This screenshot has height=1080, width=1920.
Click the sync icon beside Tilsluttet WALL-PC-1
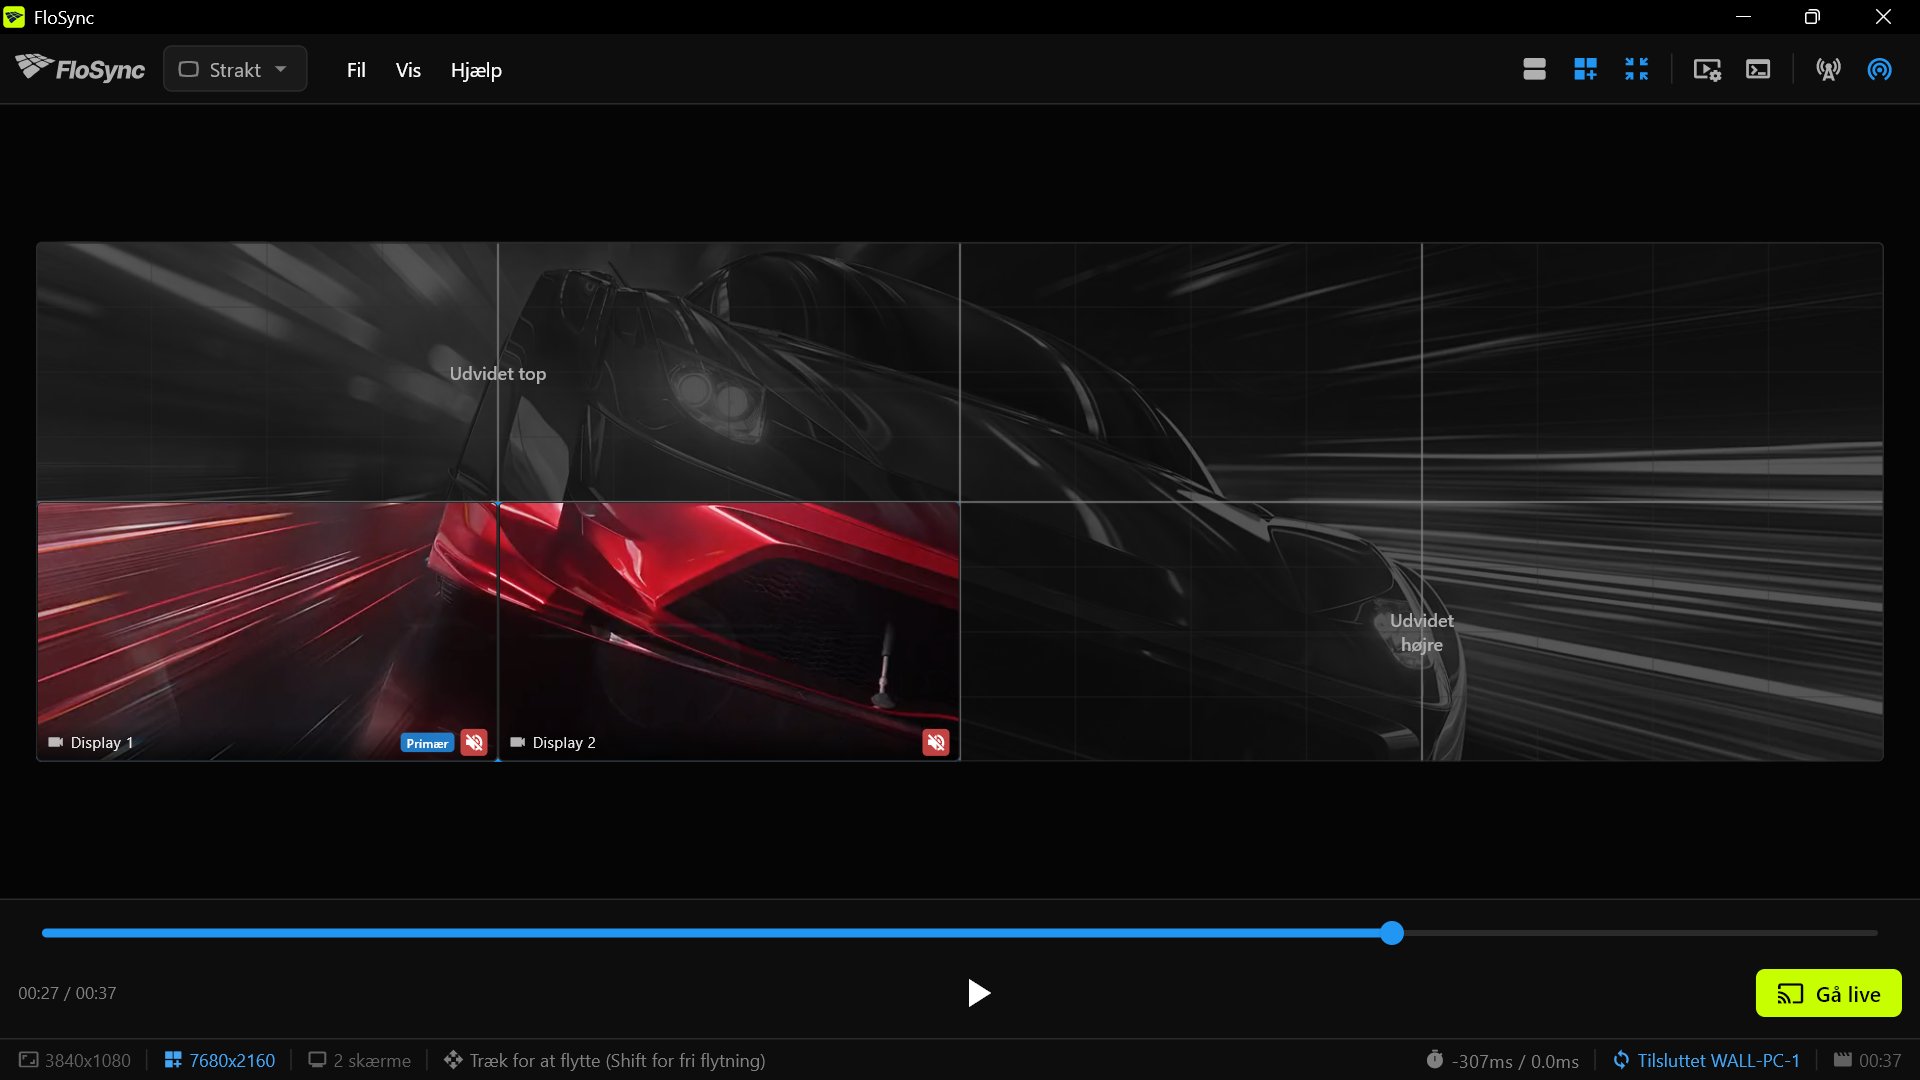coord(1621,1060)
